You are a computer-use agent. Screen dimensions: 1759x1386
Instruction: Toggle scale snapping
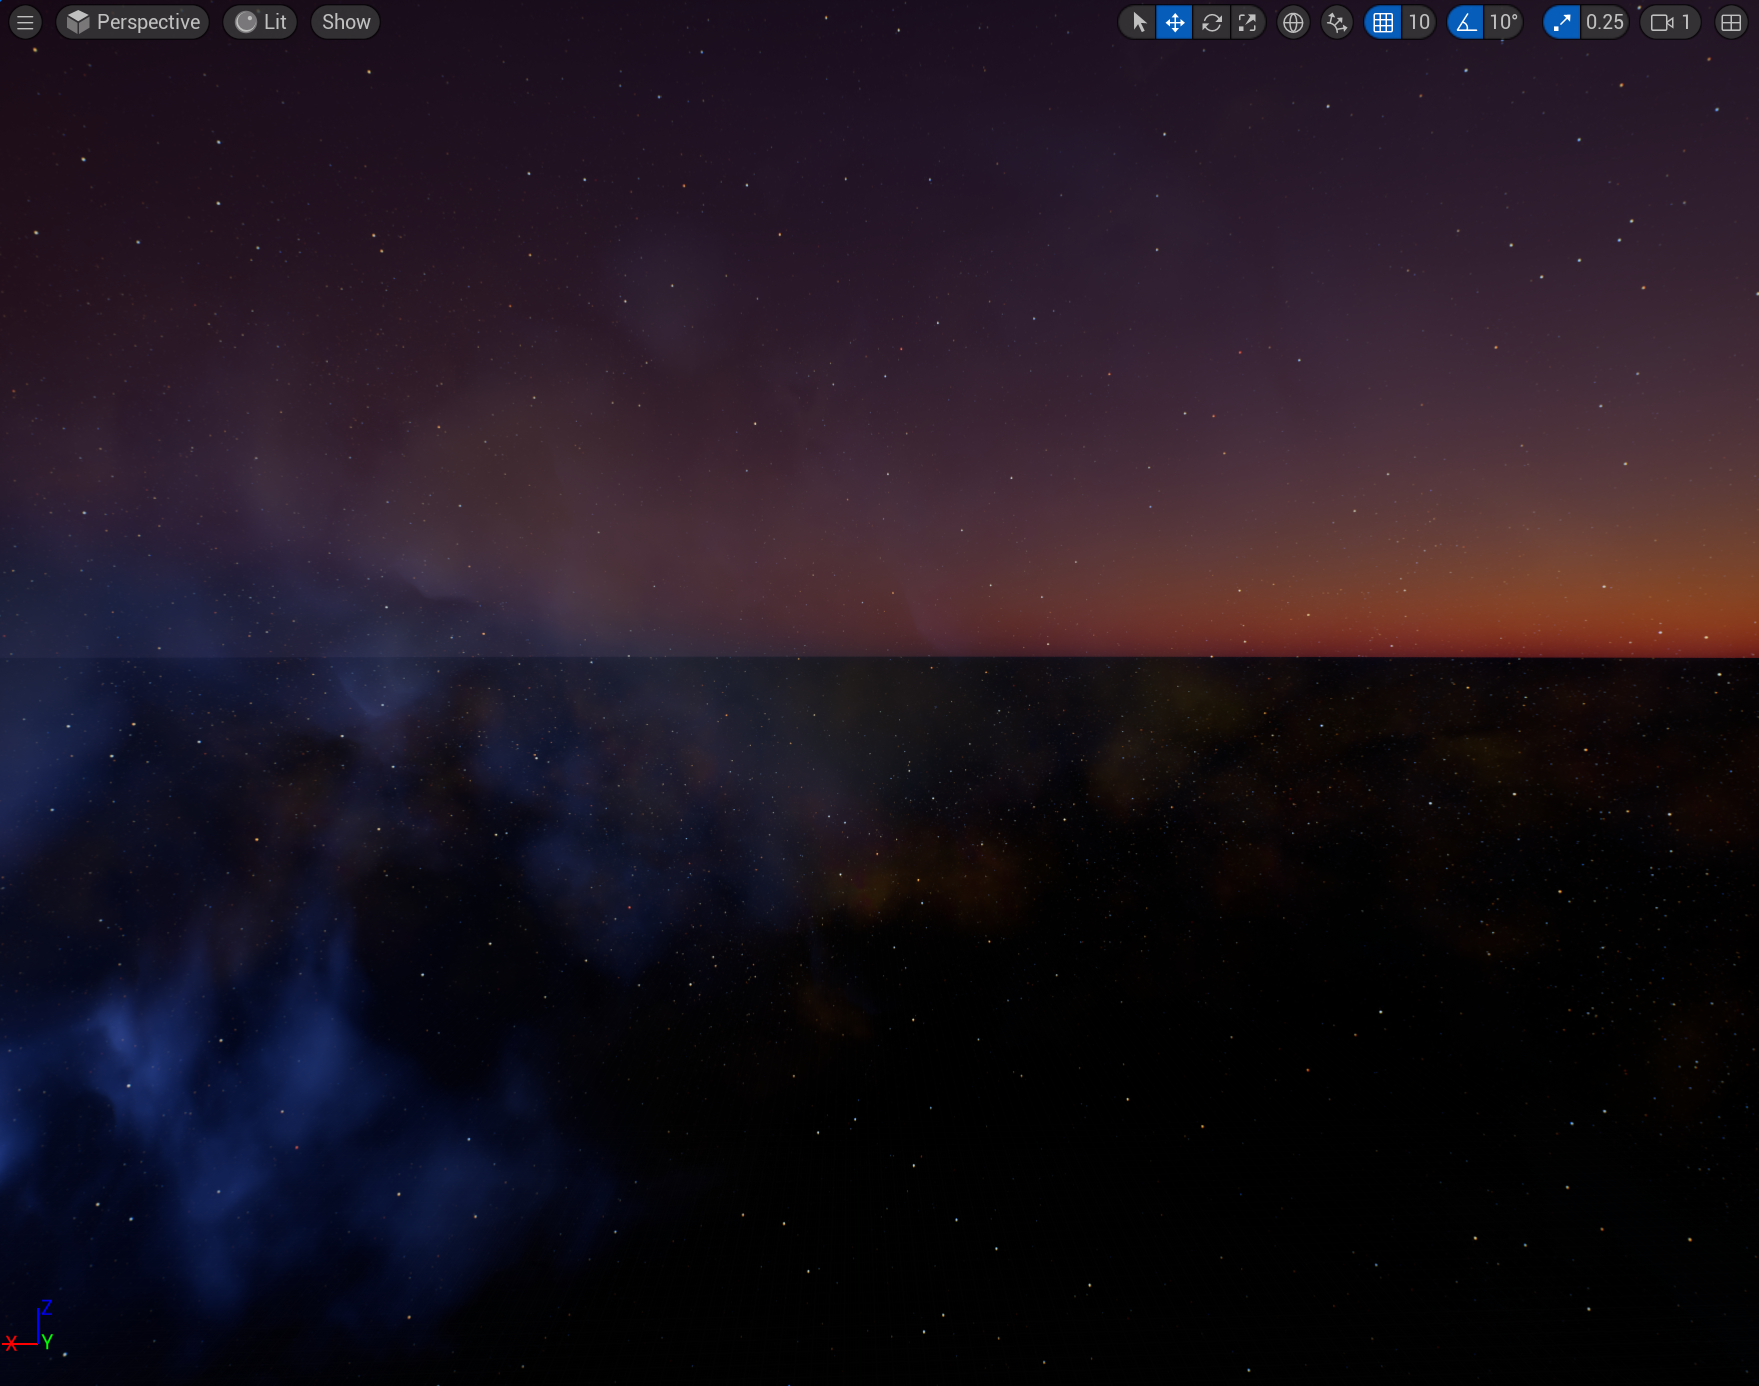coord(1561,22)
